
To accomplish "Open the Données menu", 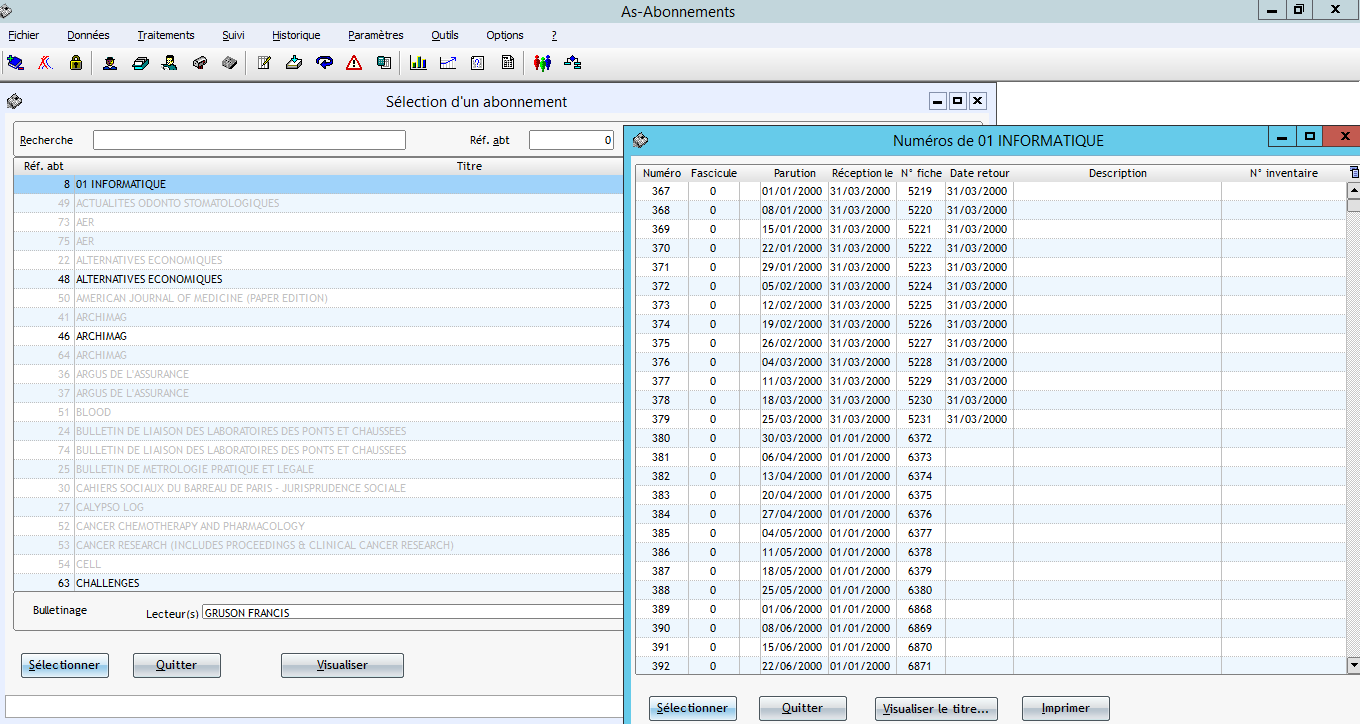I will (x=88, y=35).
